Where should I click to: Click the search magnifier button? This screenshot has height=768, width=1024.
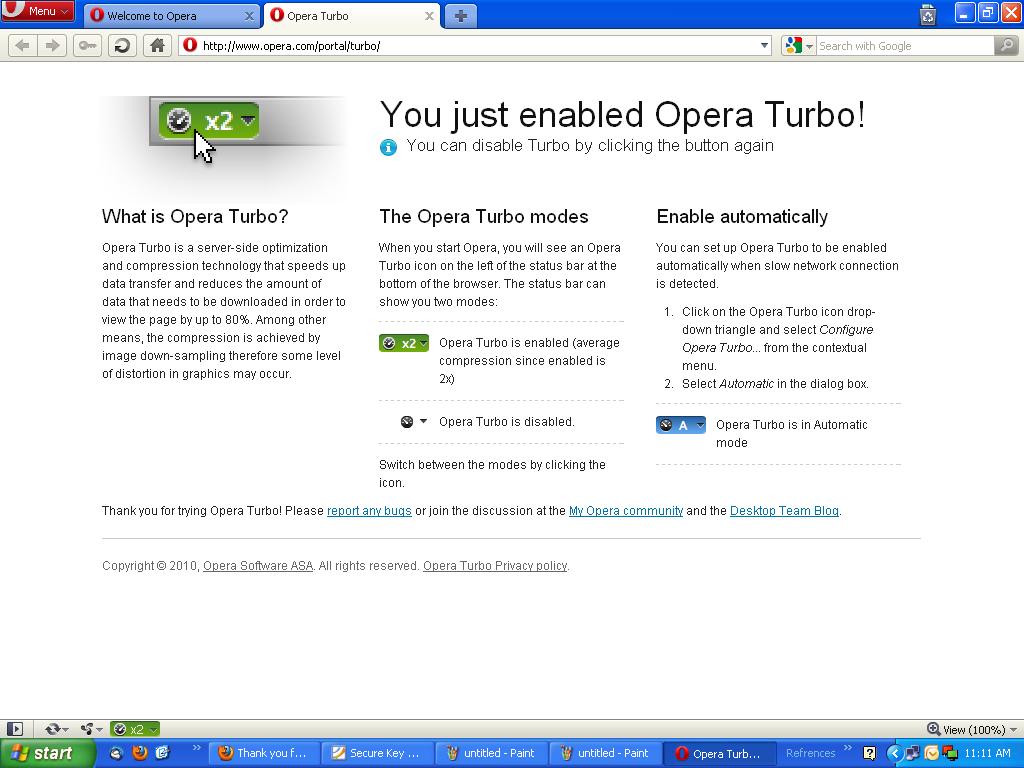pos(1006,46)
